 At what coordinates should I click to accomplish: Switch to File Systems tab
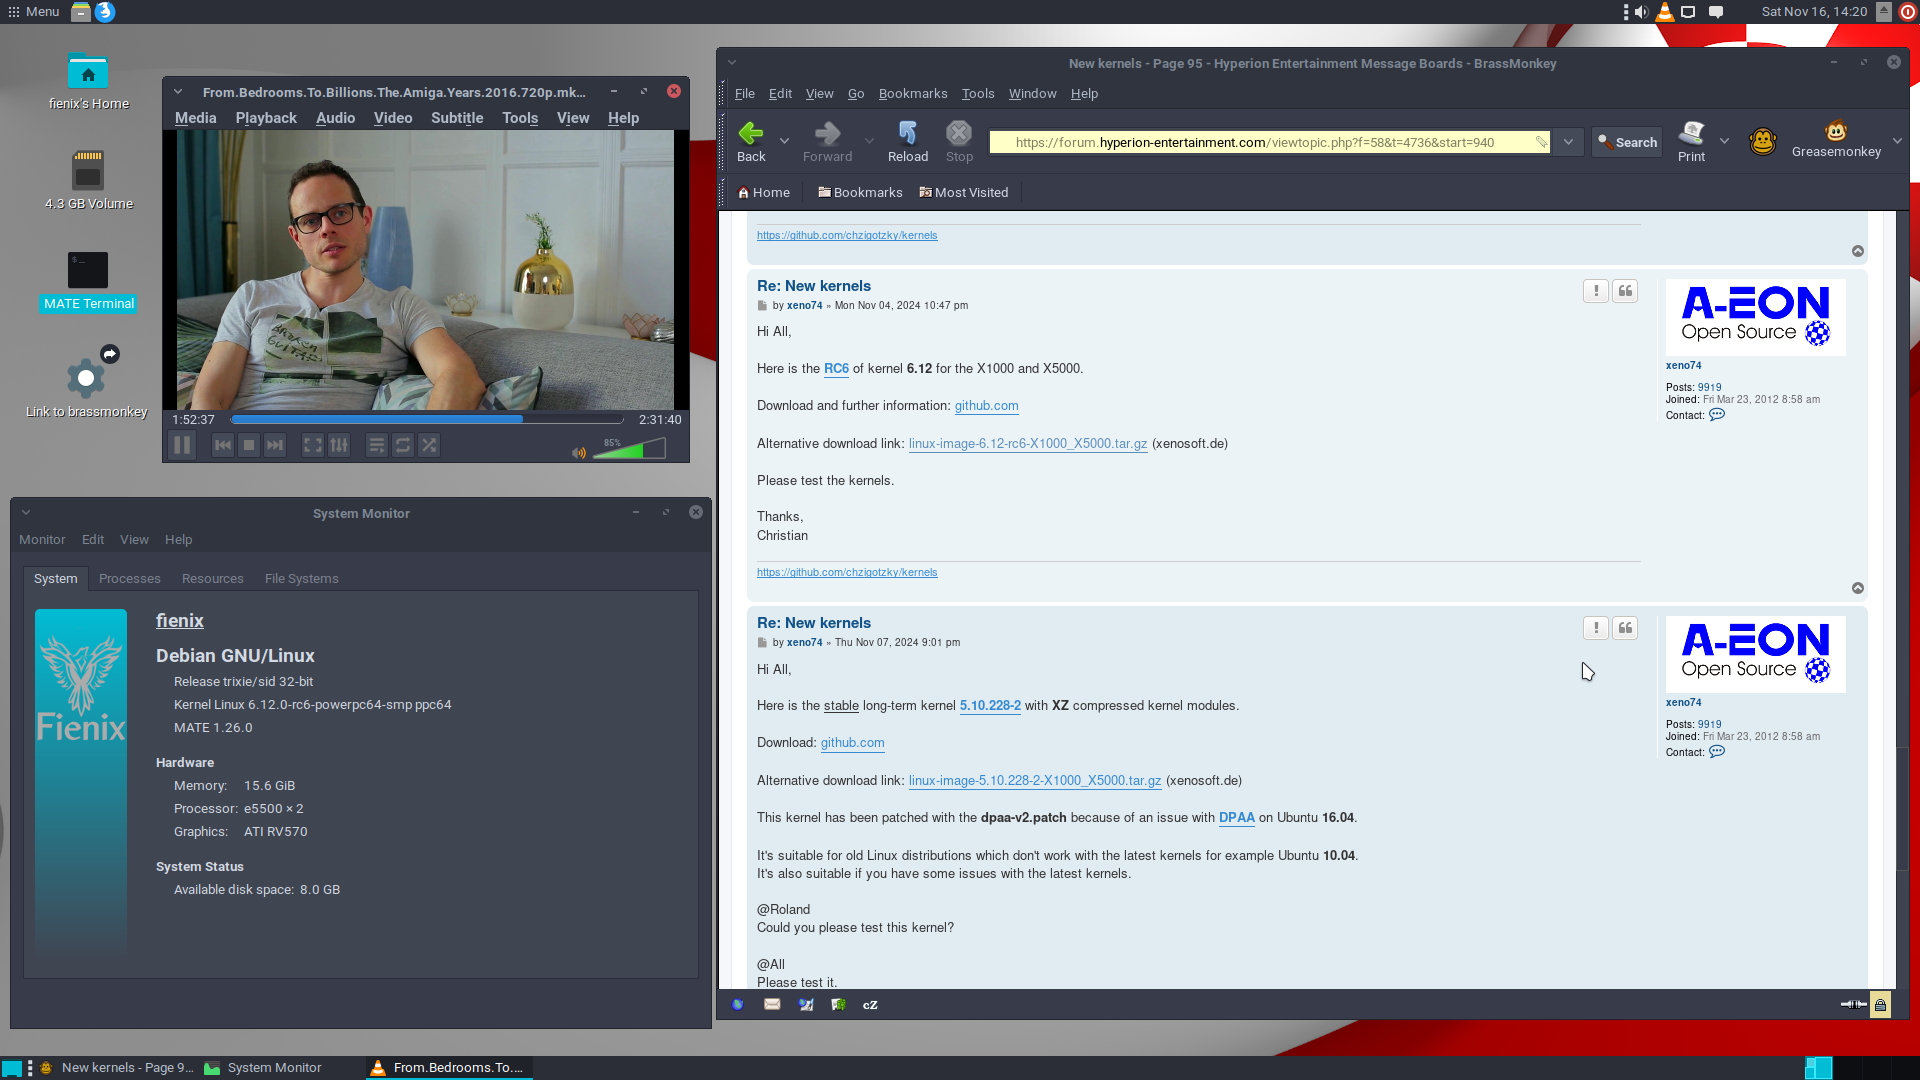coord(302,579)
